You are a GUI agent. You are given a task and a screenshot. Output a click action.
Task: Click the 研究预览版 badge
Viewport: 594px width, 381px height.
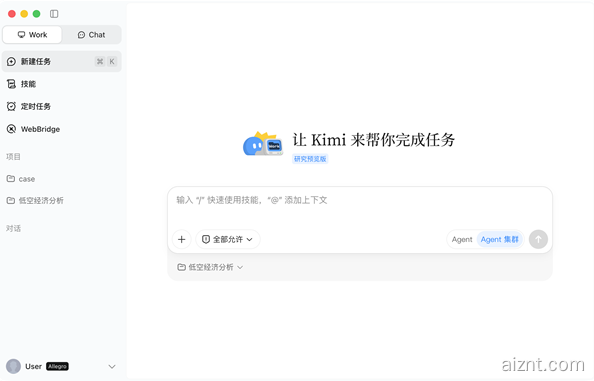point(310,159)
